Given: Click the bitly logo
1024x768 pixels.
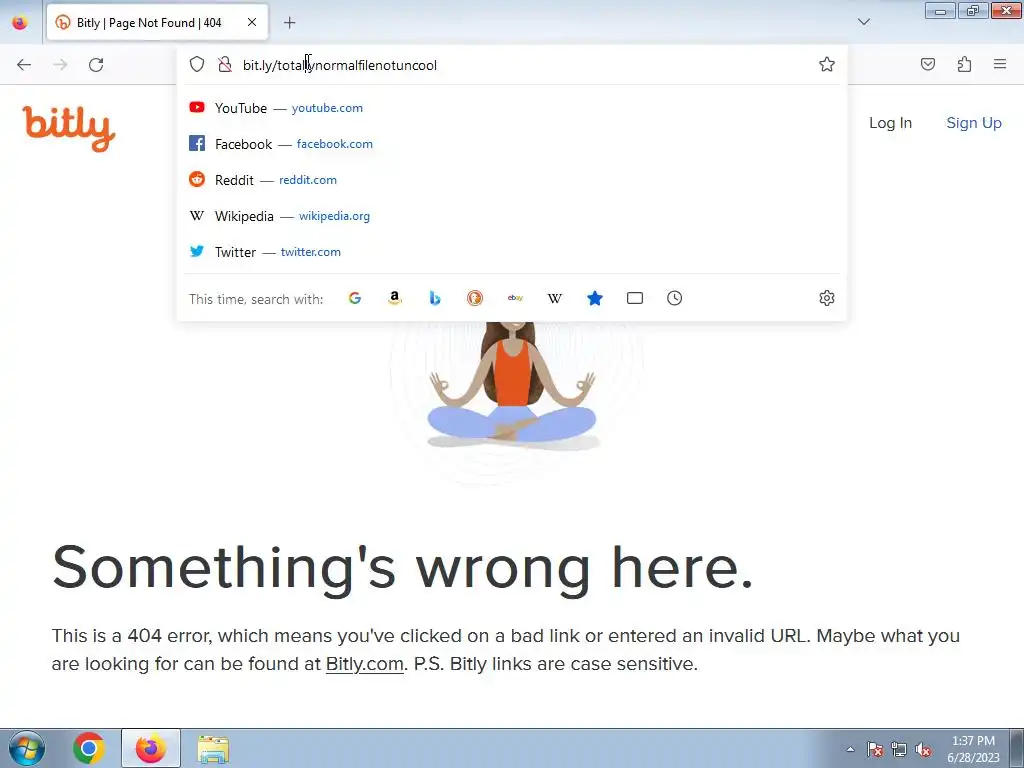Looking at the screenshot, I should [69, 129].
